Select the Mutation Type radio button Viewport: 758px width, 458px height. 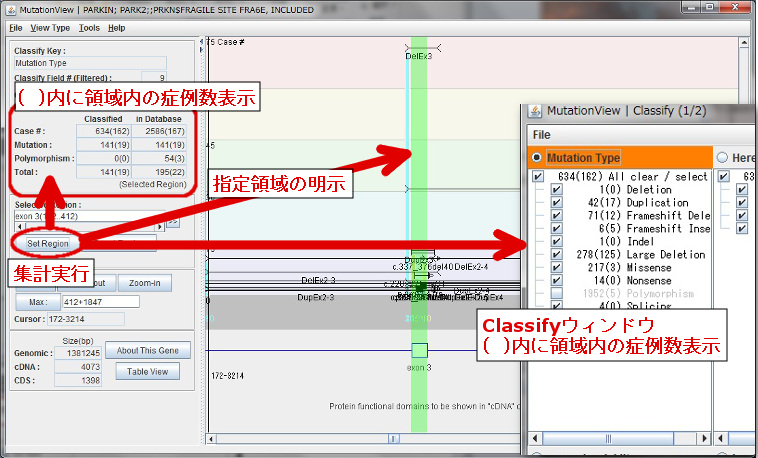point(538,158)
